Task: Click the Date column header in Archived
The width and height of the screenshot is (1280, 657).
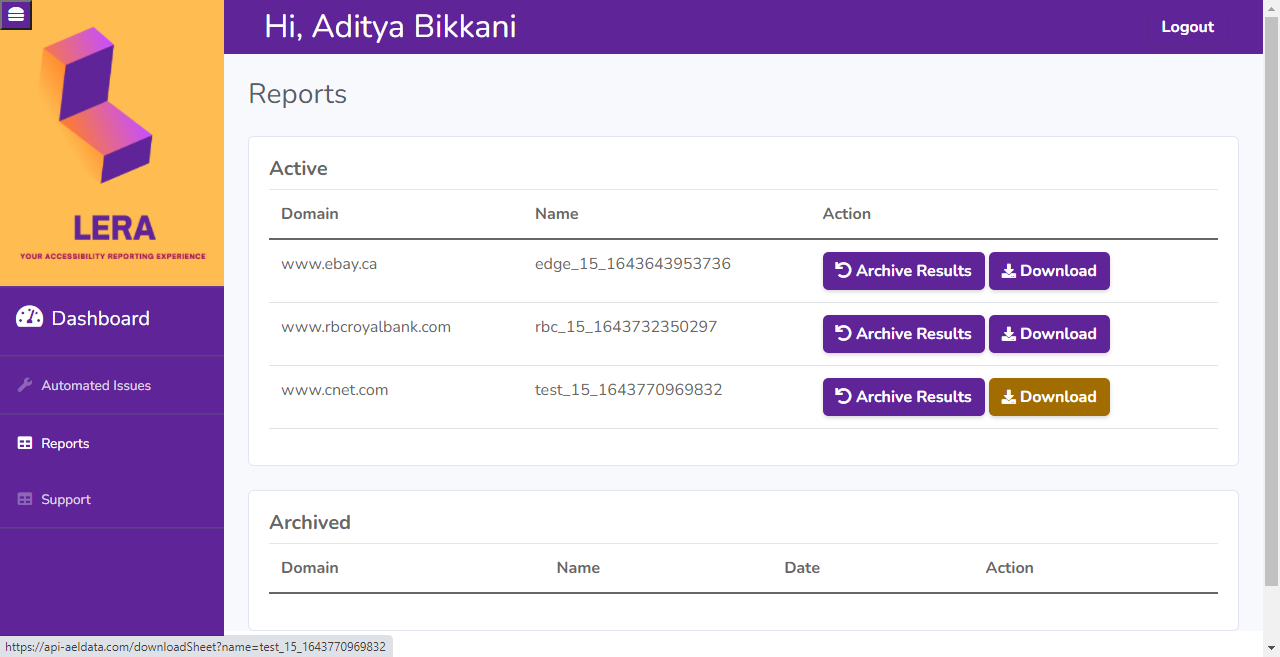Action: 802,568
